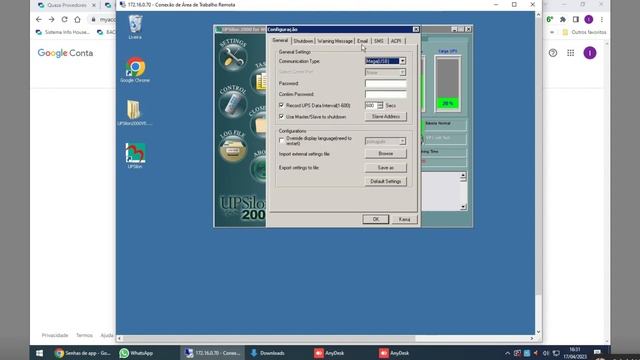Click the taskbar clock
640x360 pixels.
click(575, 353)
